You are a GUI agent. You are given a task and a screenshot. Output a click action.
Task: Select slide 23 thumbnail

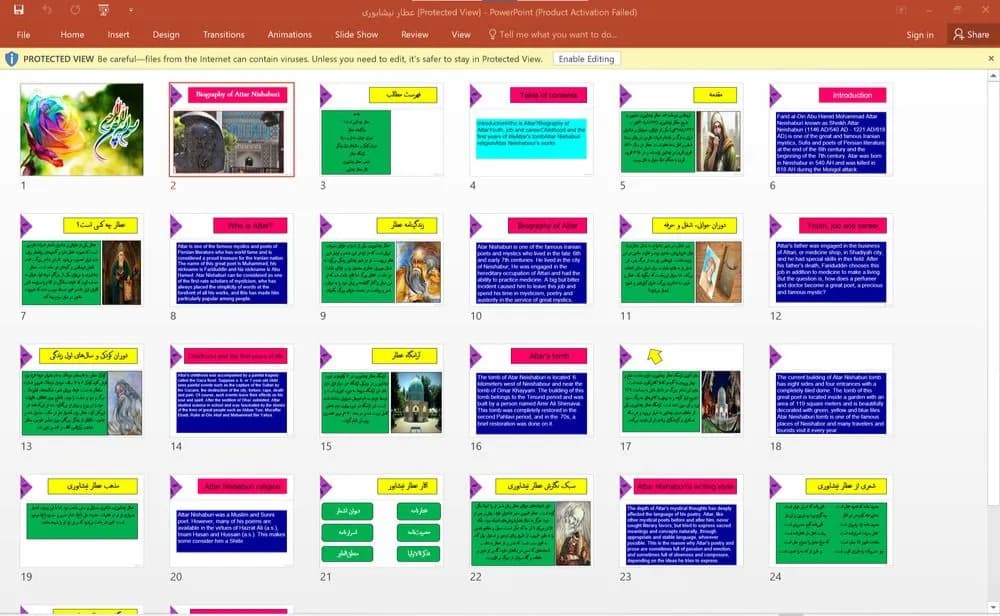pos(681,520)
